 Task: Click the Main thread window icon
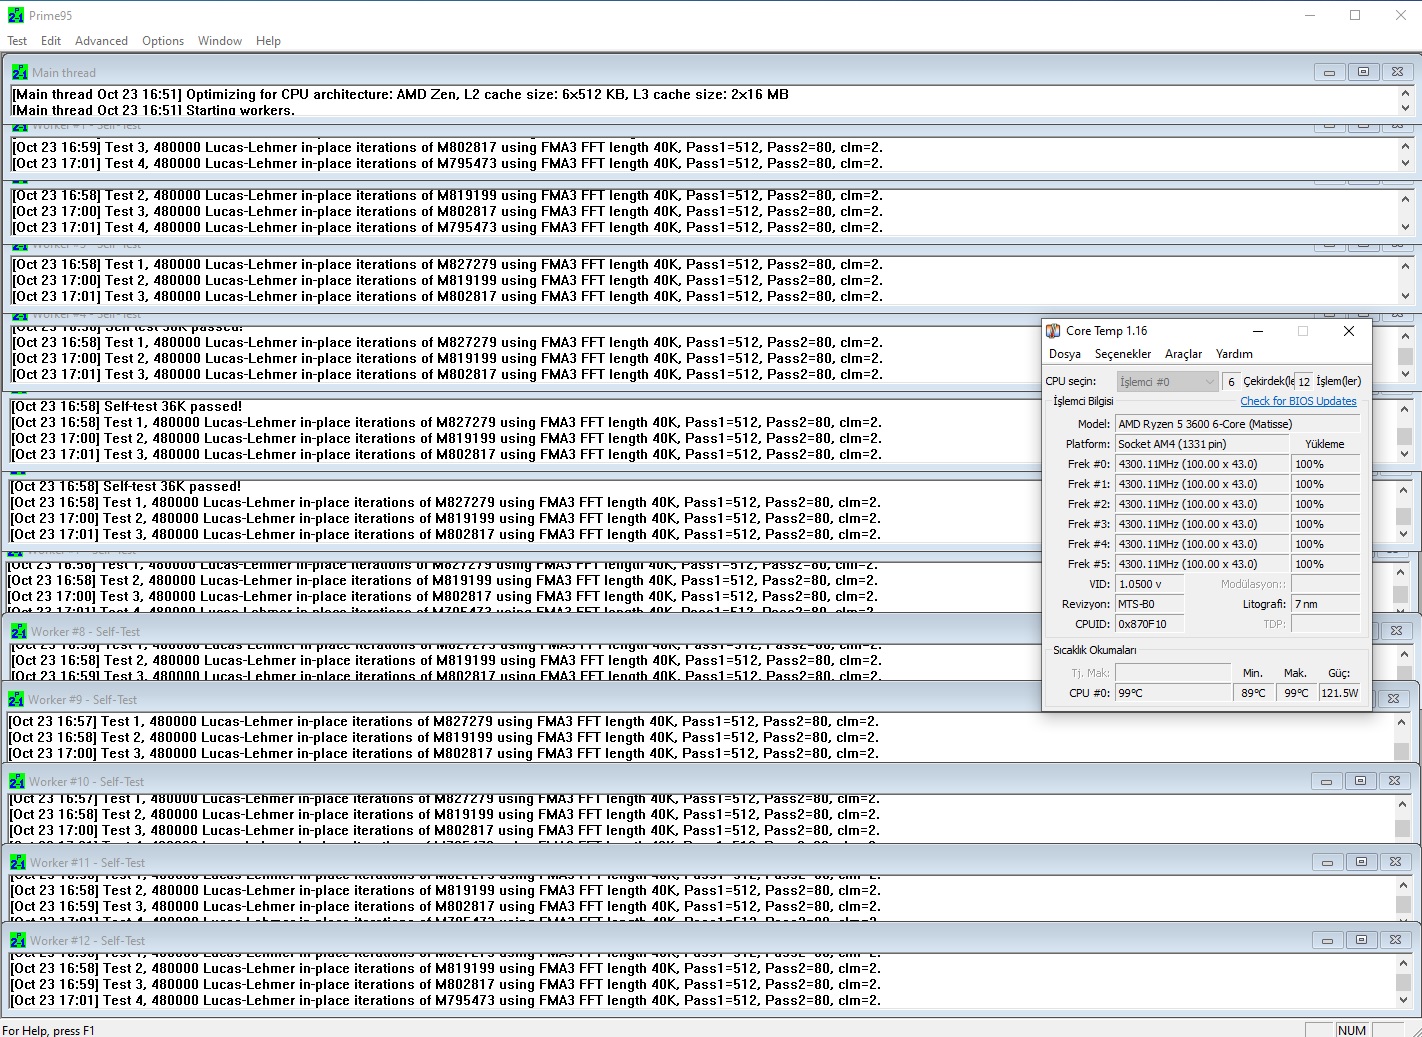[20, 72]
